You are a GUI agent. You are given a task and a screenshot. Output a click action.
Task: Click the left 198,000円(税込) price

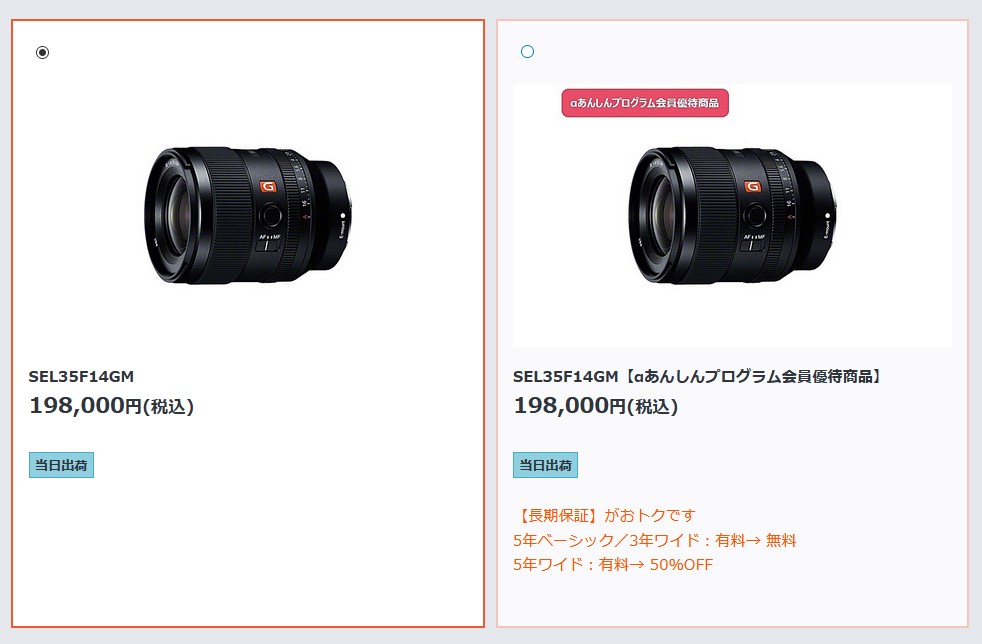point(111,405)
